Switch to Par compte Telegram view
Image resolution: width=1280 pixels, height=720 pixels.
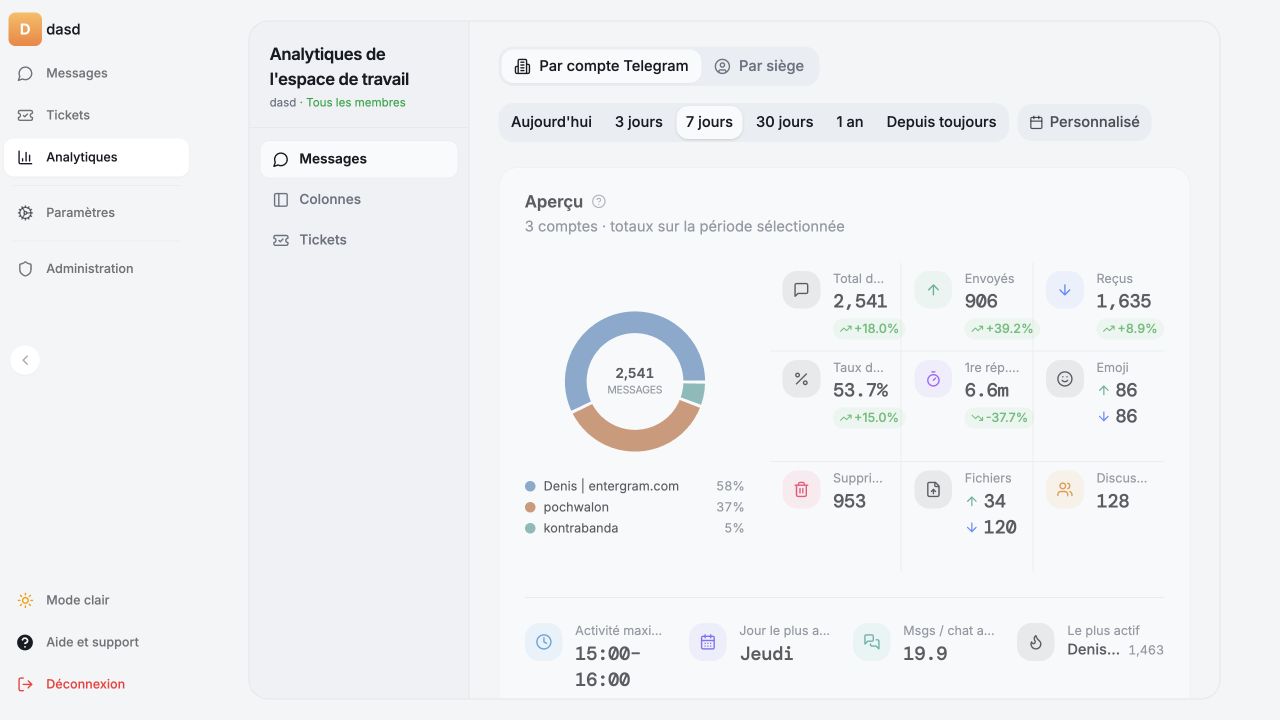coord(601,66)
